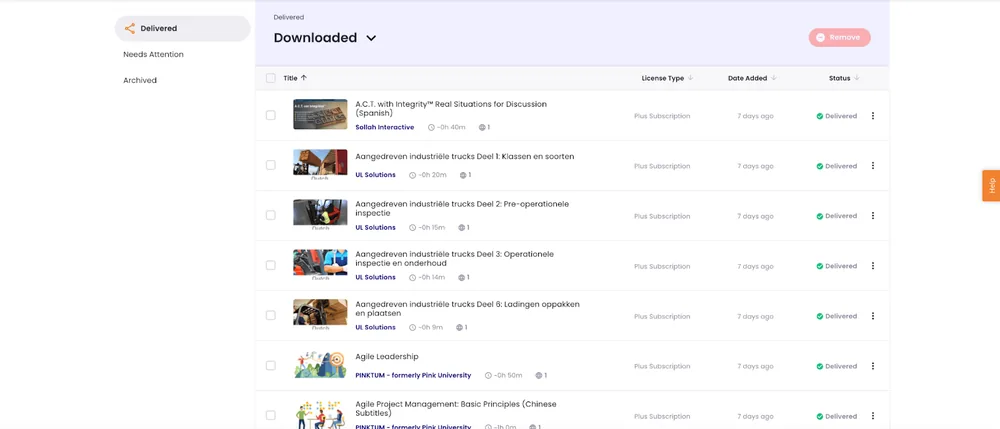This screenshot has height=429, width=1000.
Task: Open the orange Help tab
Action: (991, 185)
